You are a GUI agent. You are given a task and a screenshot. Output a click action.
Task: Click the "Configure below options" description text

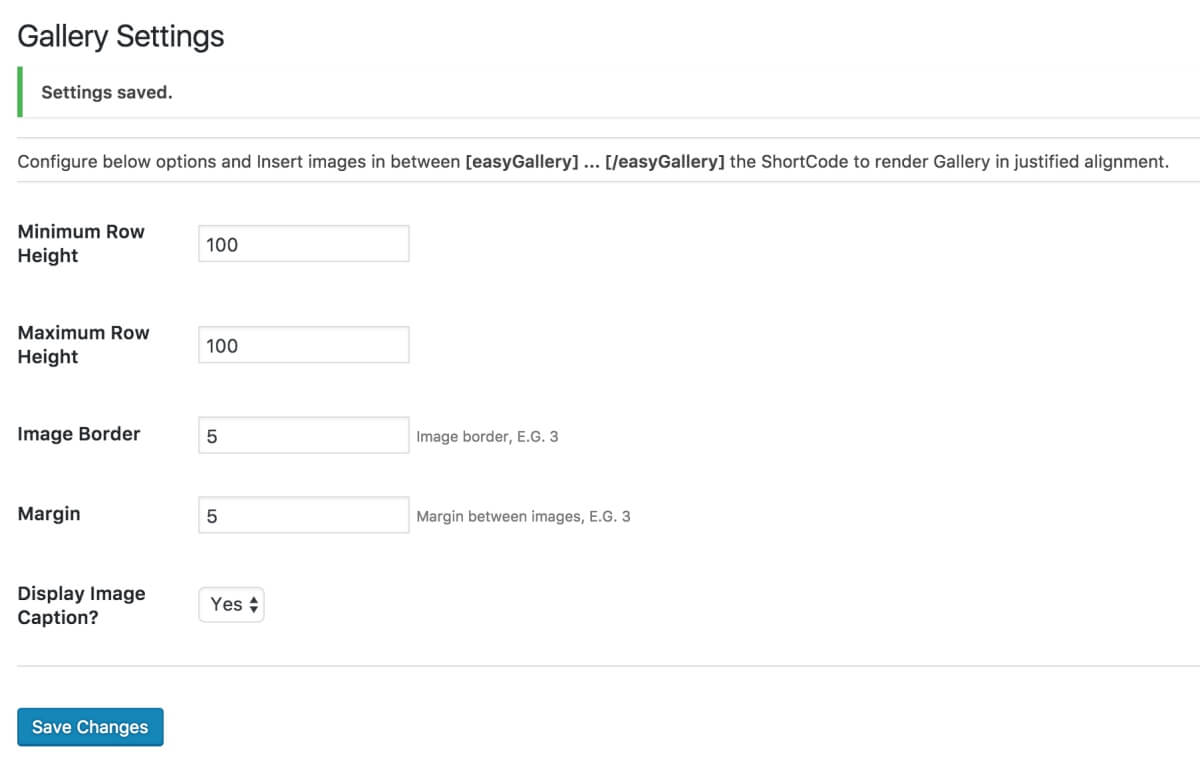click(120, 161)
